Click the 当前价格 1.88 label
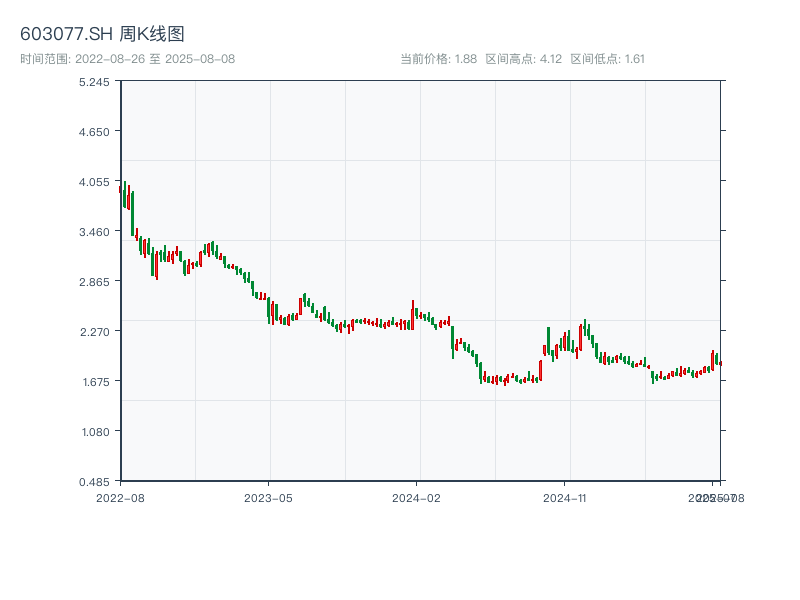Image resolution: width=800 pixels, height=600 pixels. pos(438,58)
